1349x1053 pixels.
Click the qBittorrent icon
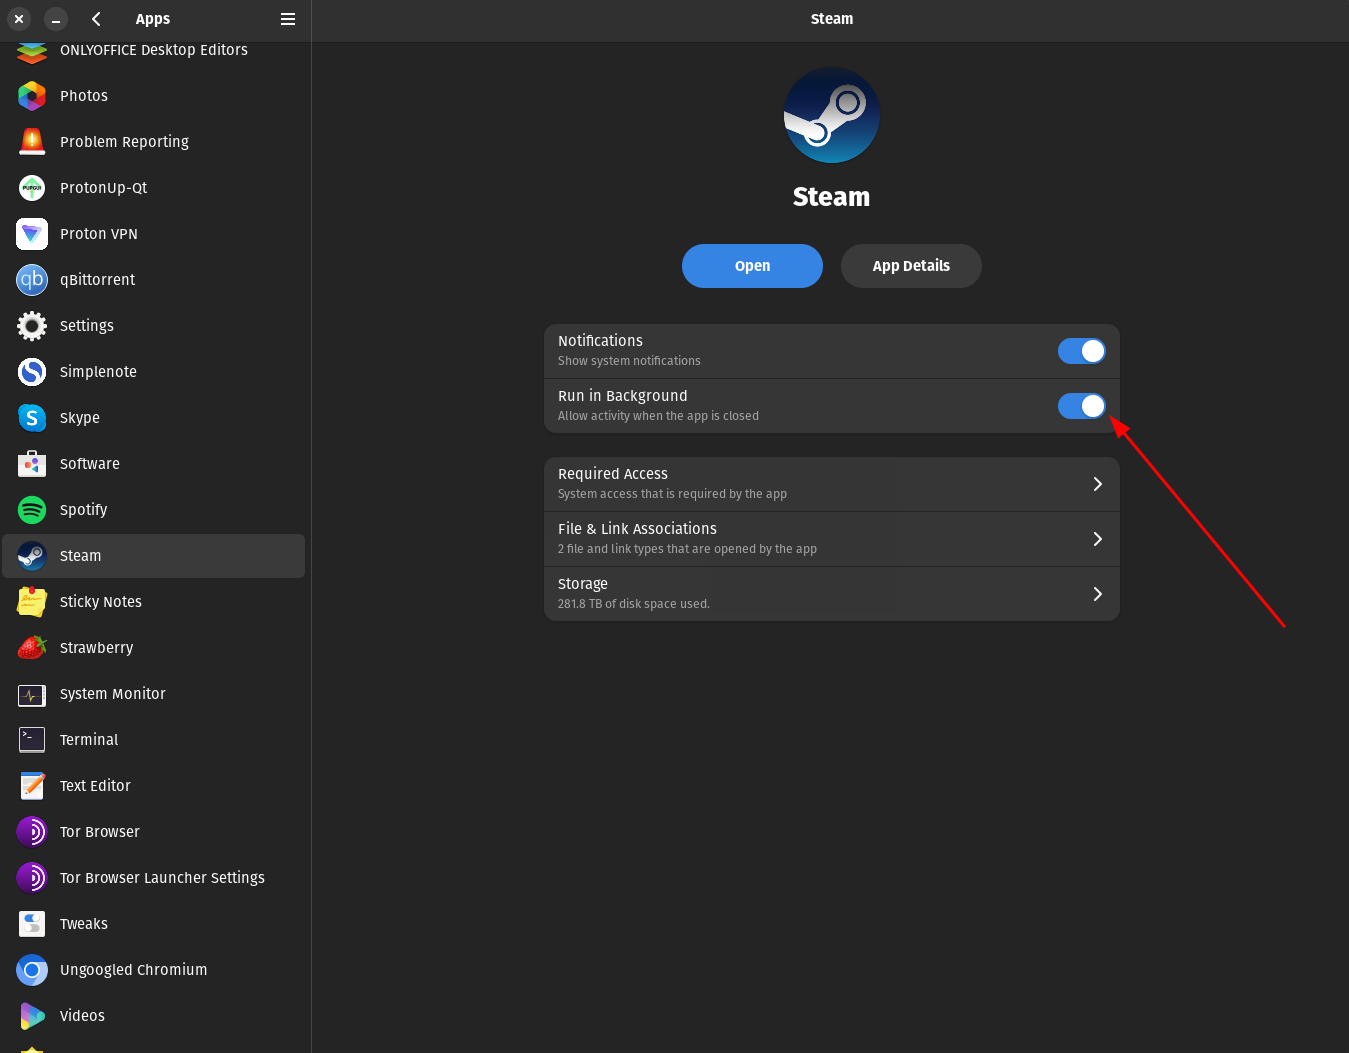[32, 280]
